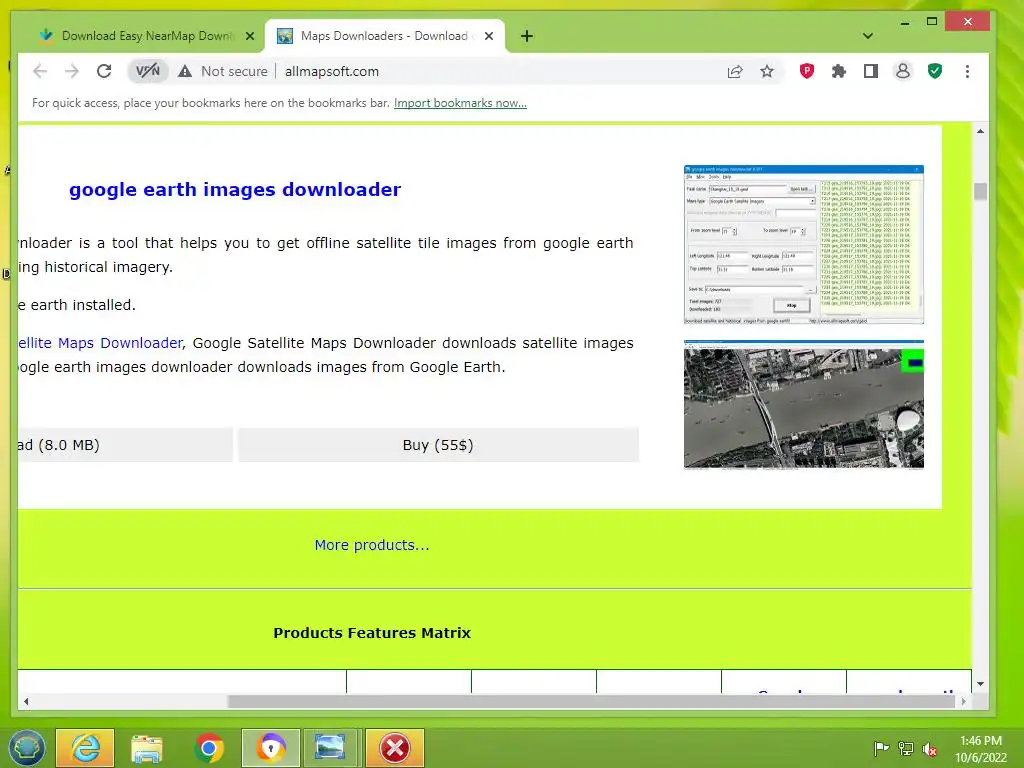Viewport: 1024px width, 768px height.
Task: View the satellite river image thumbnail
Action: (804, 404)
